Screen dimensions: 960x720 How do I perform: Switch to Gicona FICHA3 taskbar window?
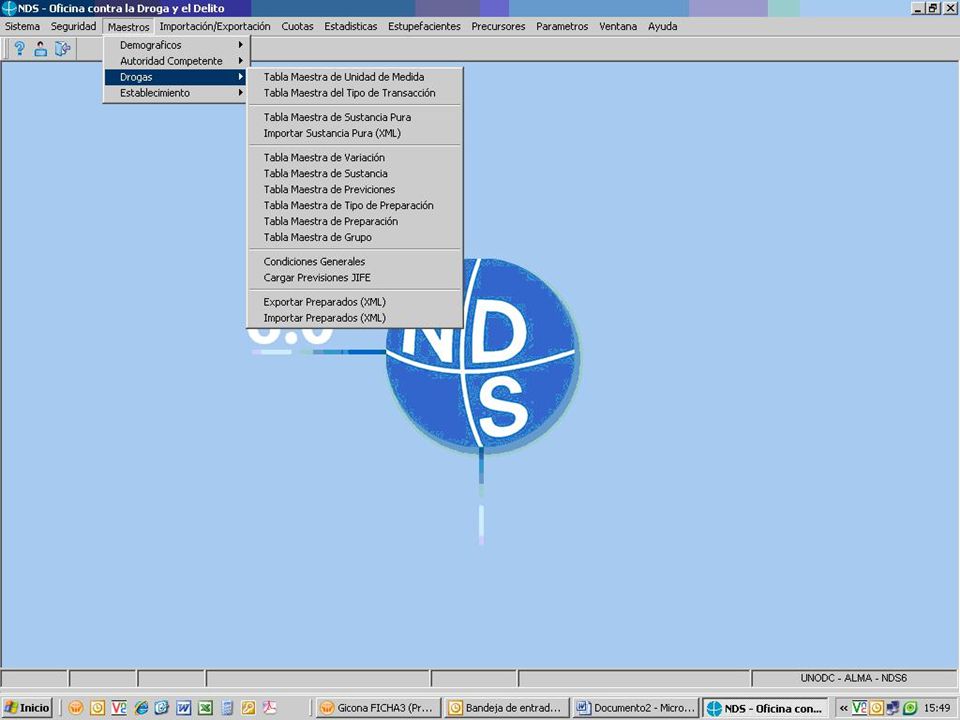pyautogui.click(x=378, y=708)
